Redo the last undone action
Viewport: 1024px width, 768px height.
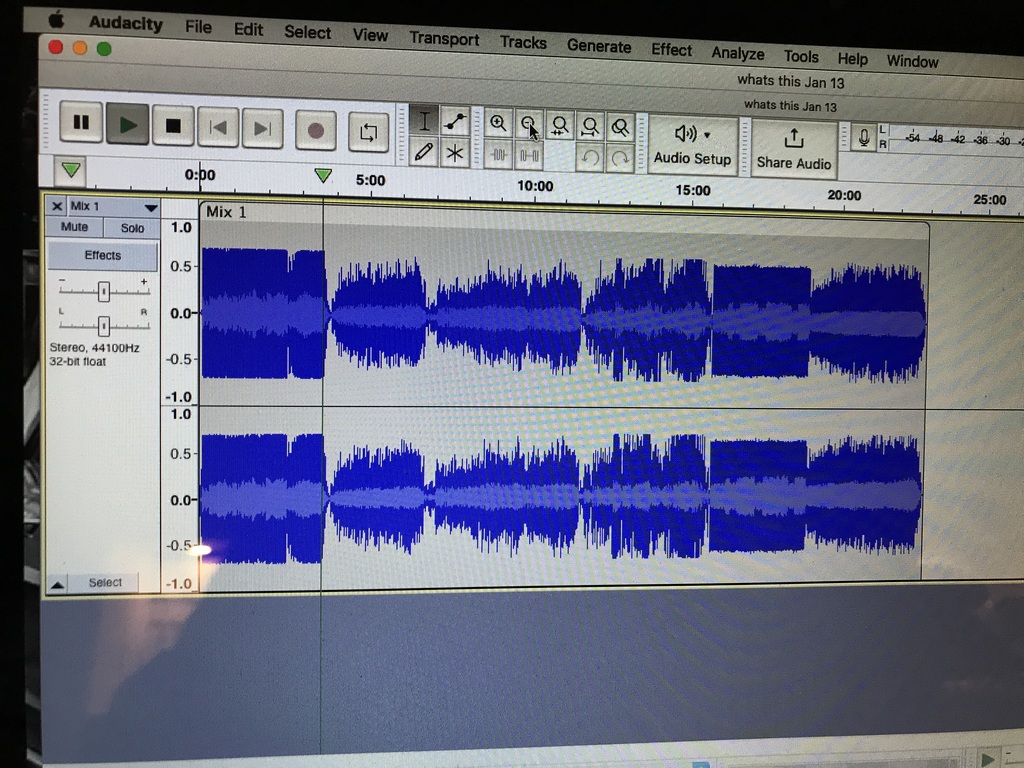click(x=620, y=160)
